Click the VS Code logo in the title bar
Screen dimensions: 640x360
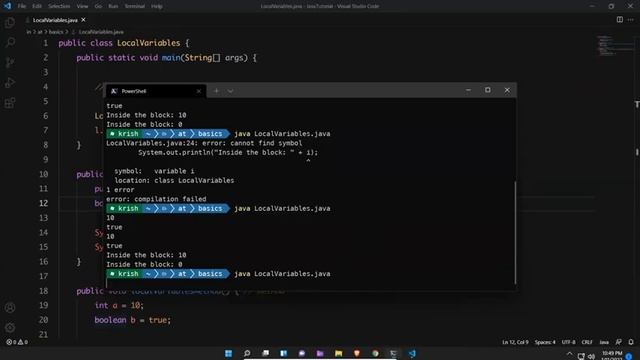[7, 6]
